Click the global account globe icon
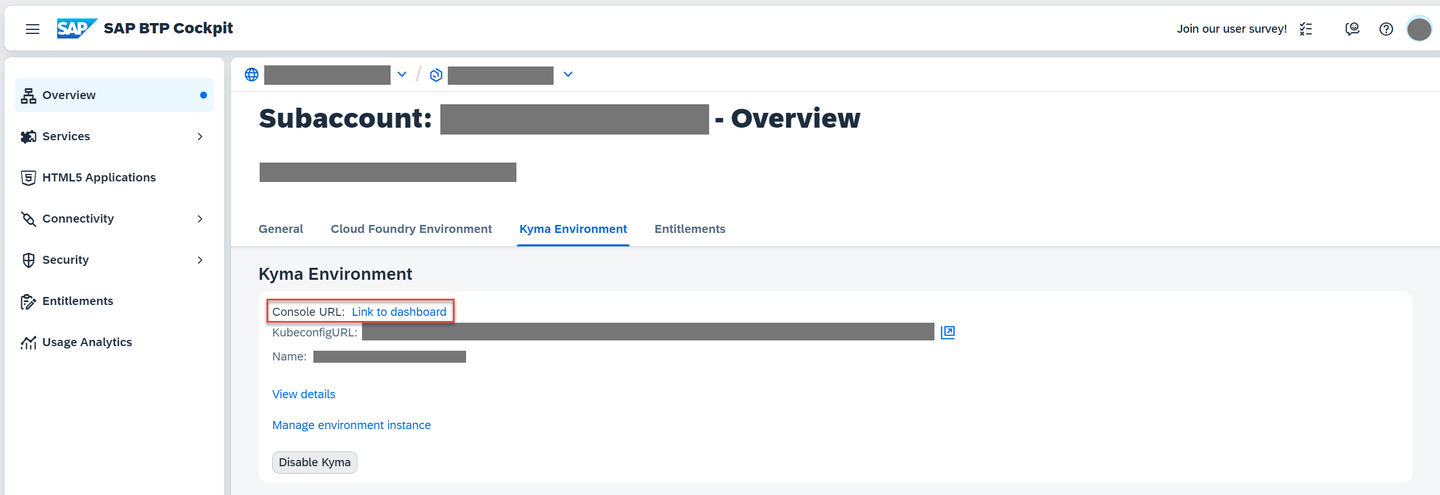This screenshot has height=495, width=1440. click(x=252, y=75)
